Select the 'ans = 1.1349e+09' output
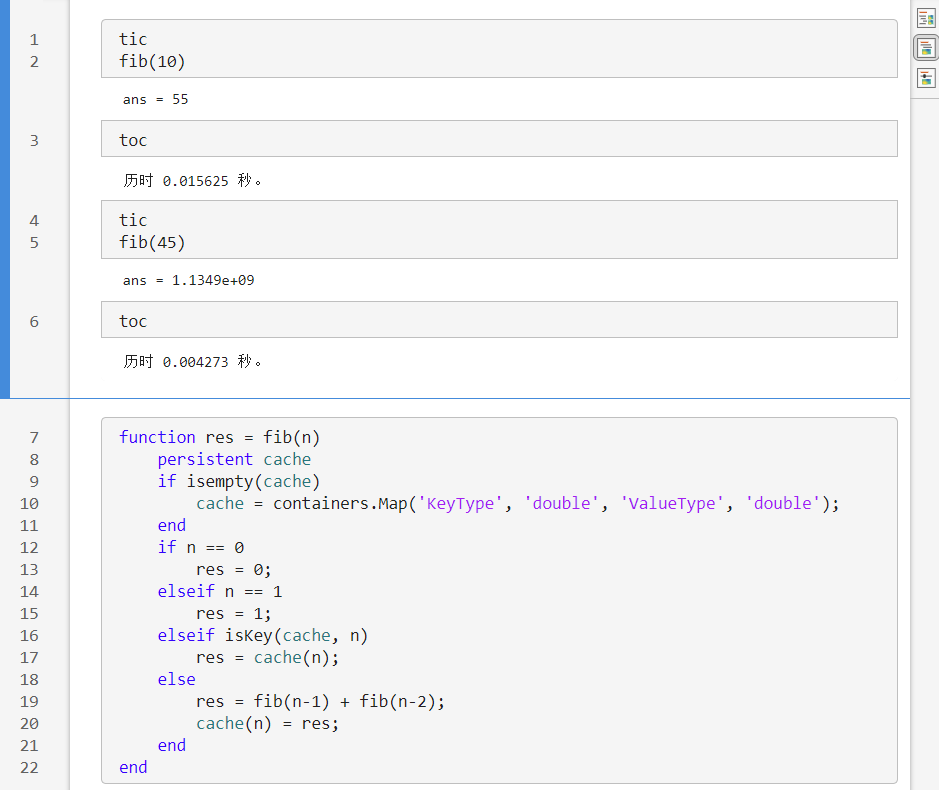This screenshot has width=939, height=790. click(189, 280)
